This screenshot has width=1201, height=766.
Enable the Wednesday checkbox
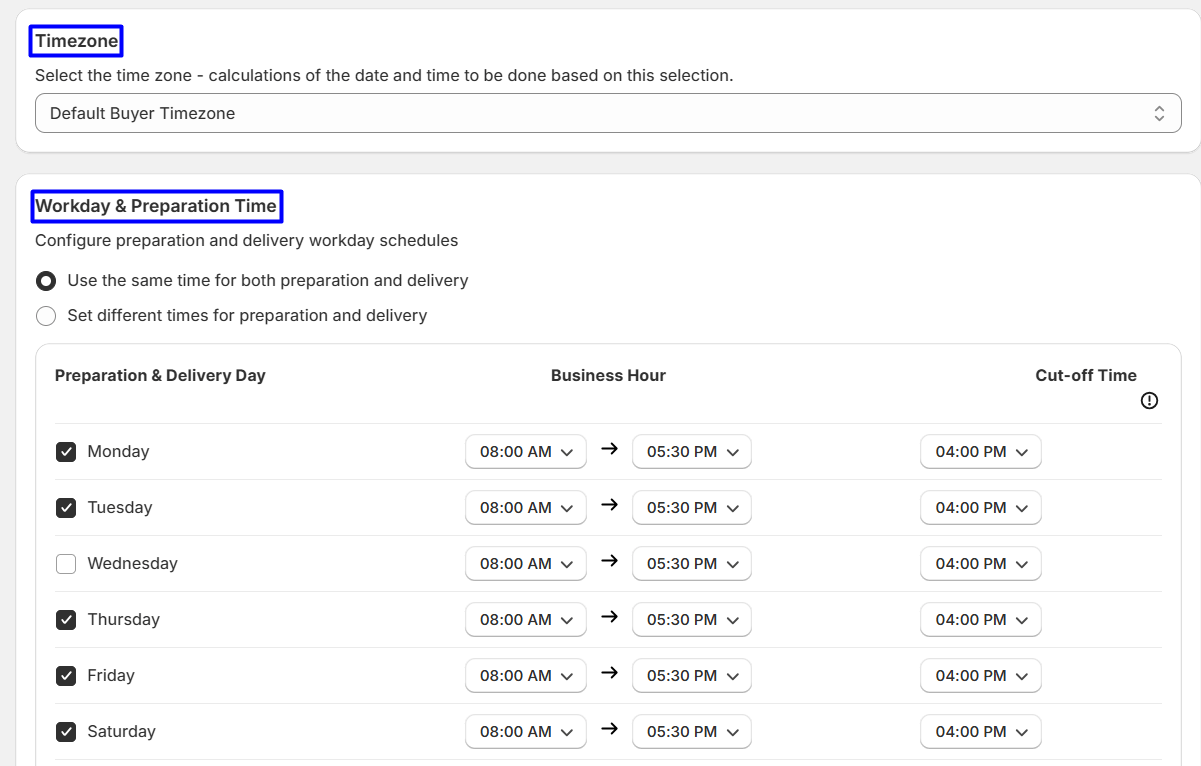click(66, 564)
